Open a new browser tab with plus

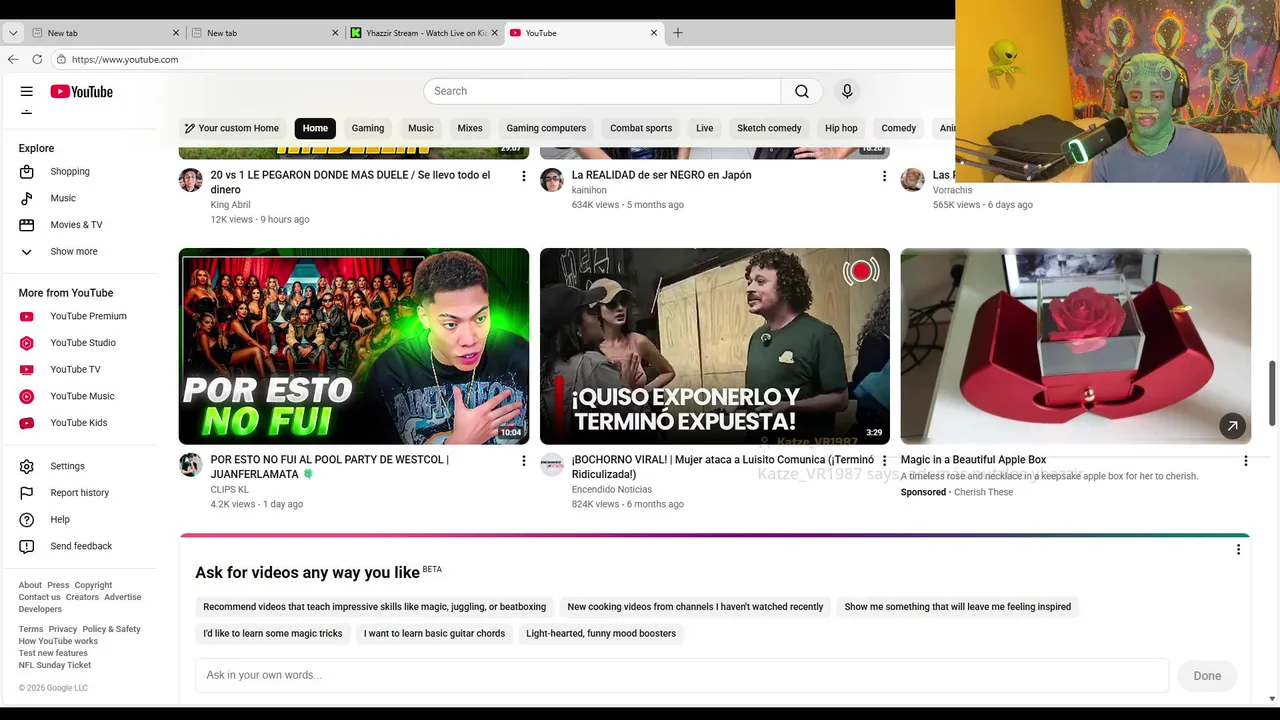click(678, 33)
